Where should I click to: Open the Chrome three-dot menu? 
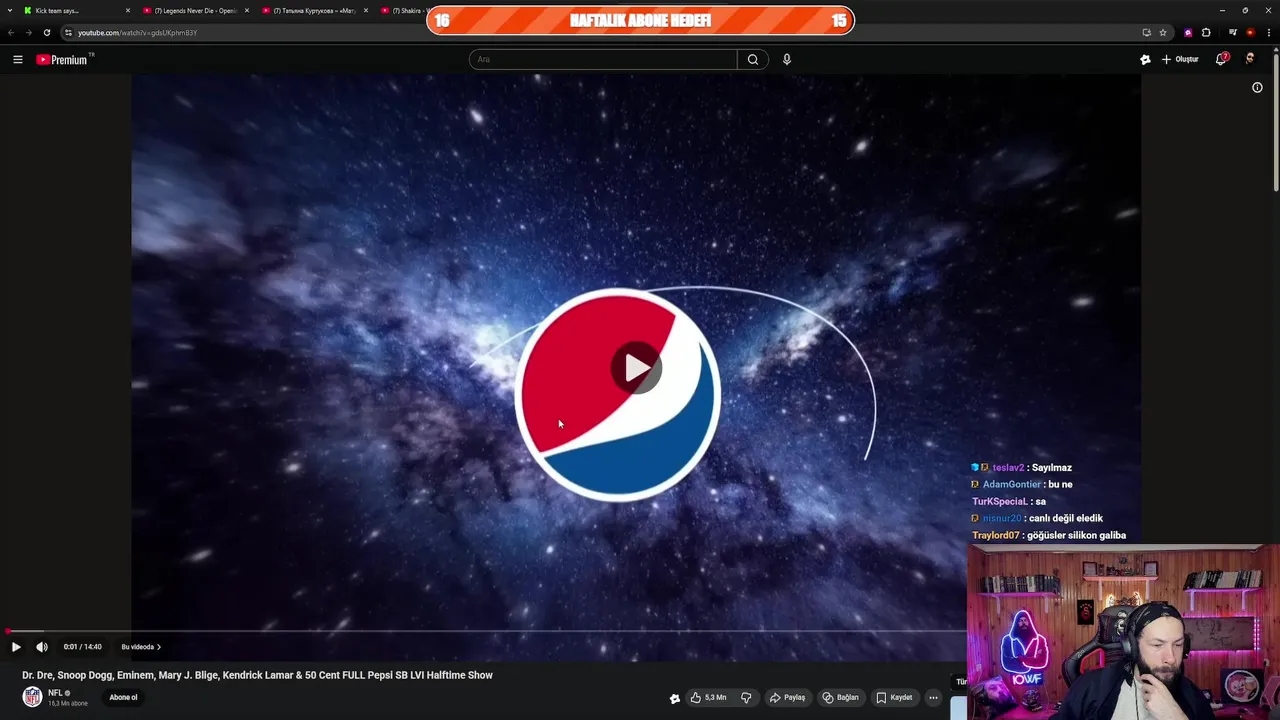pos(1267,32)
